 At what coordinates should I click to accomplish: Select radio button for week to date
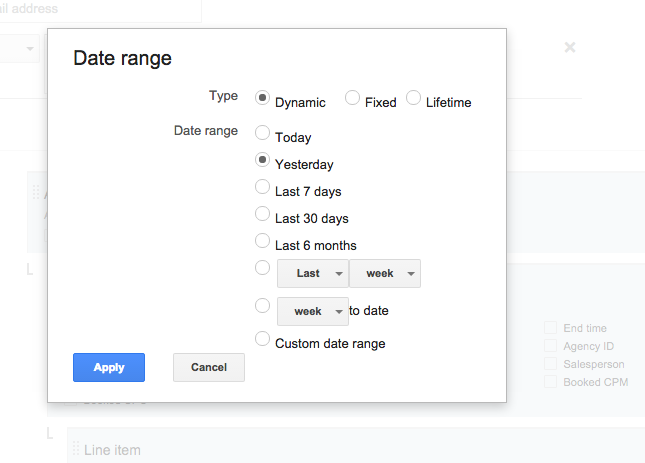click(x=262, y=306)
